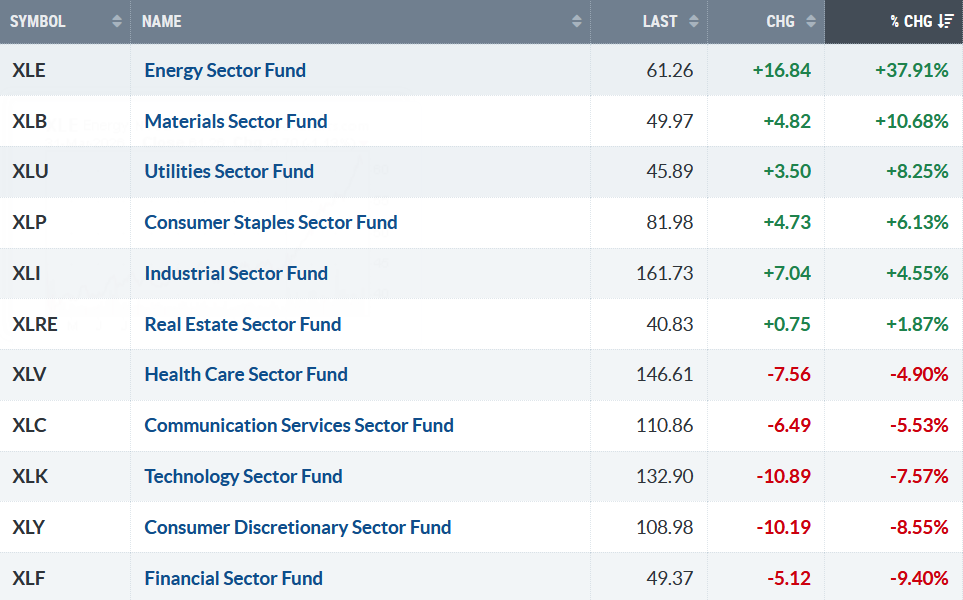Viewport: 963px width, 600px height.
Task: View the Real Estate Sector Fund
Action: pos(243,324)
